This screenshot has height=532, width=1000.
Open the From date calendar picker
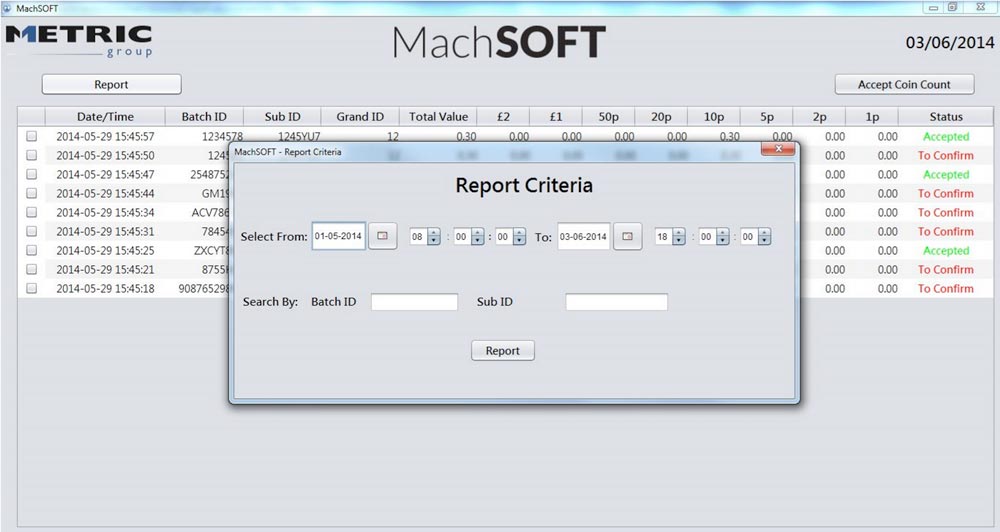383,236
